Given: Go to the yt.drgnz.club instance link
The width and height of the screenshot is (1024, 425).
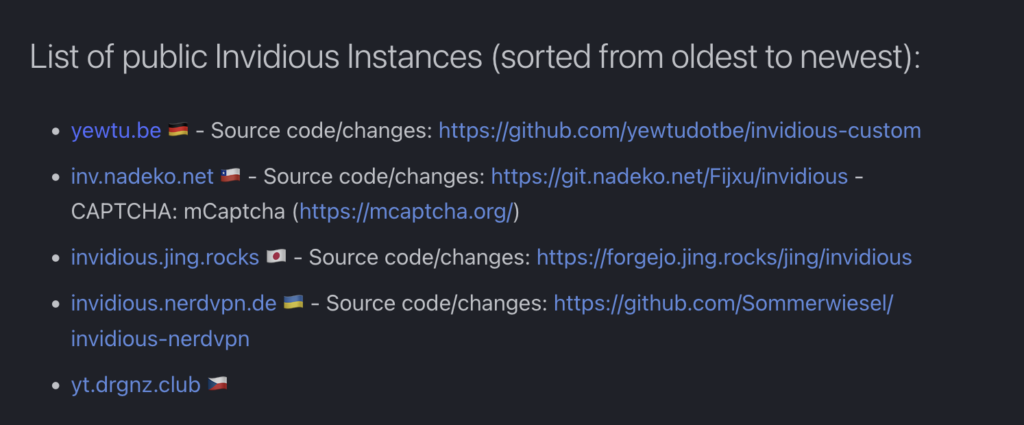Looking at the screenshot, I should coord(135,383).
